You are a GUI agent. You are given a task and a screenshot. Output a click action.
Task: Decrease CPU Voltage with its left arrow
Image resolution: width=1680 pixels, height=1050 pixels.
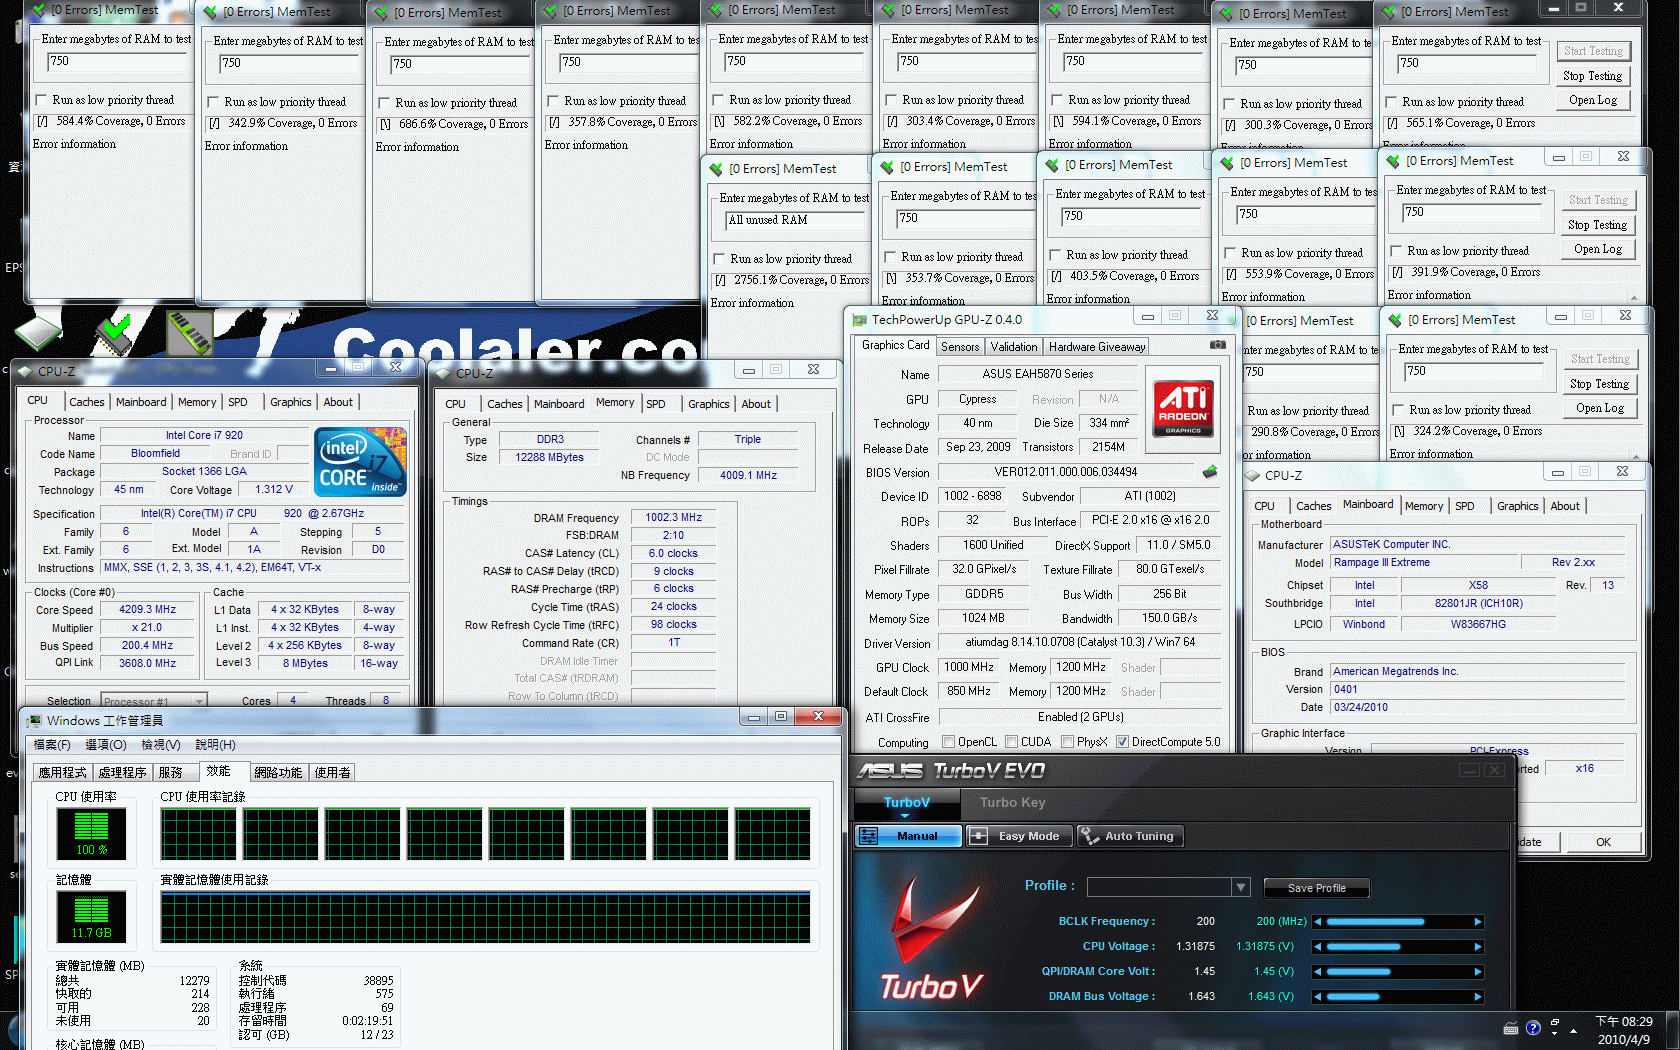[1318, 947]
